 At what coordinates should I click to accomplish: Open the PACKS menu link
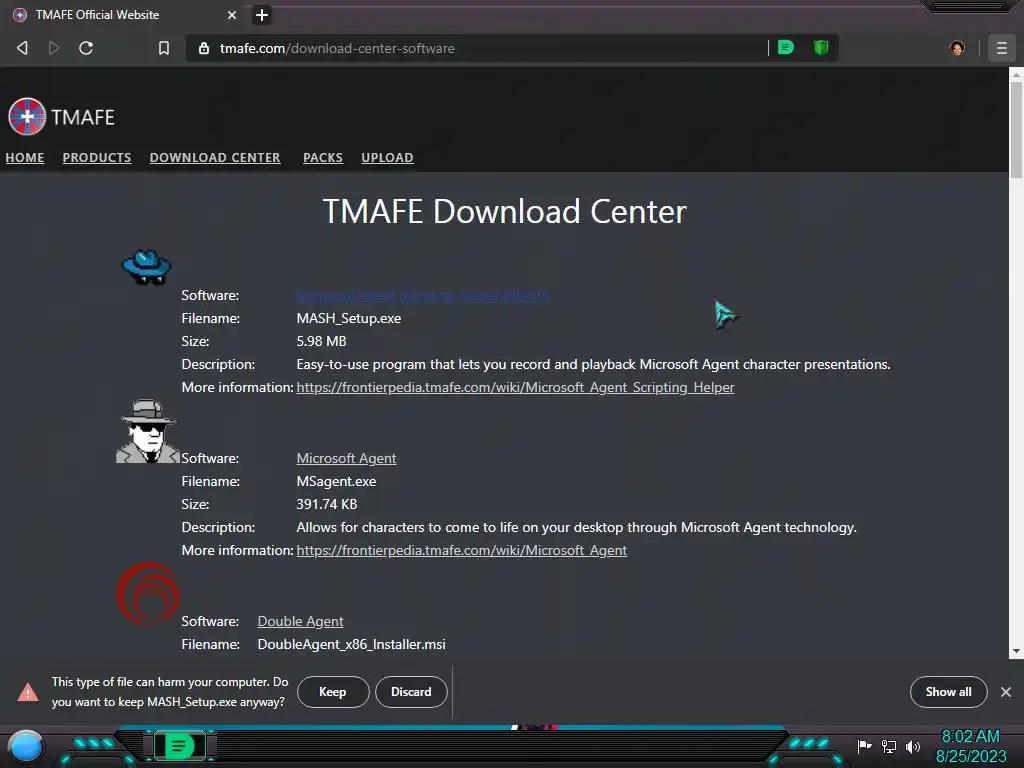tap(323, 157)
